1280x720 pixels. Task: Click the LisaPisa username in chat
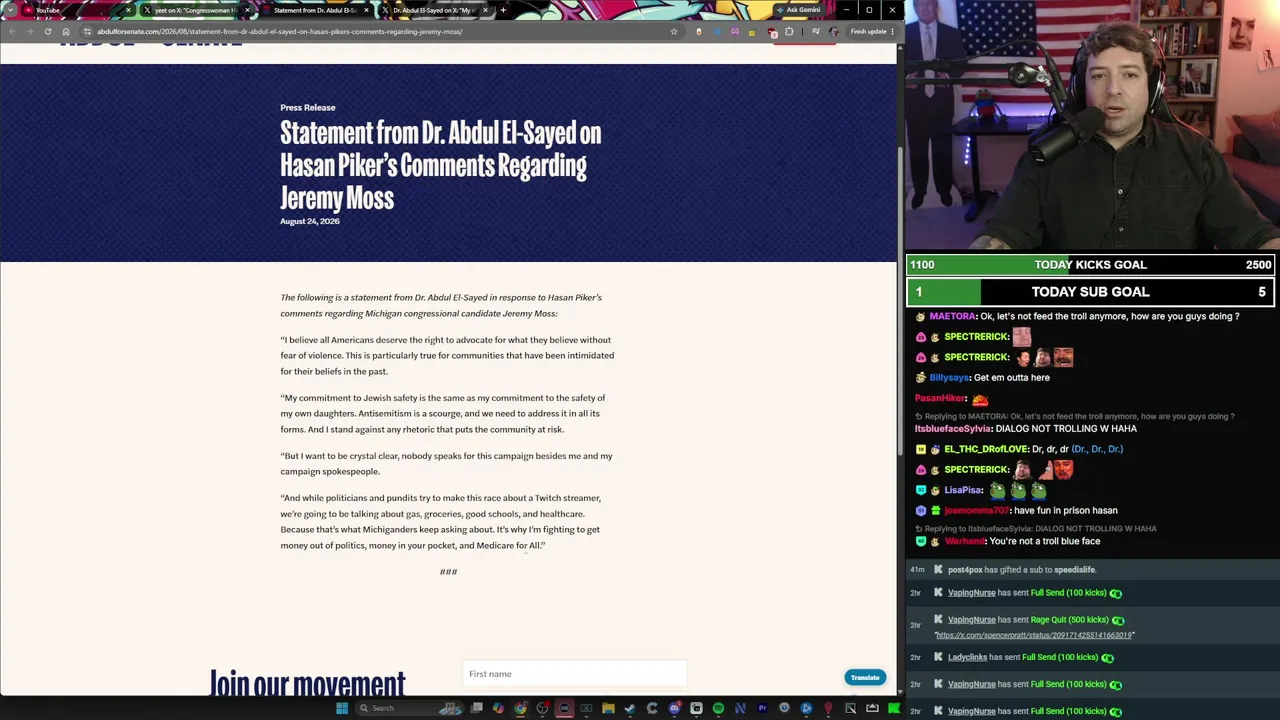pyautogui.click(x=964, y=490)
